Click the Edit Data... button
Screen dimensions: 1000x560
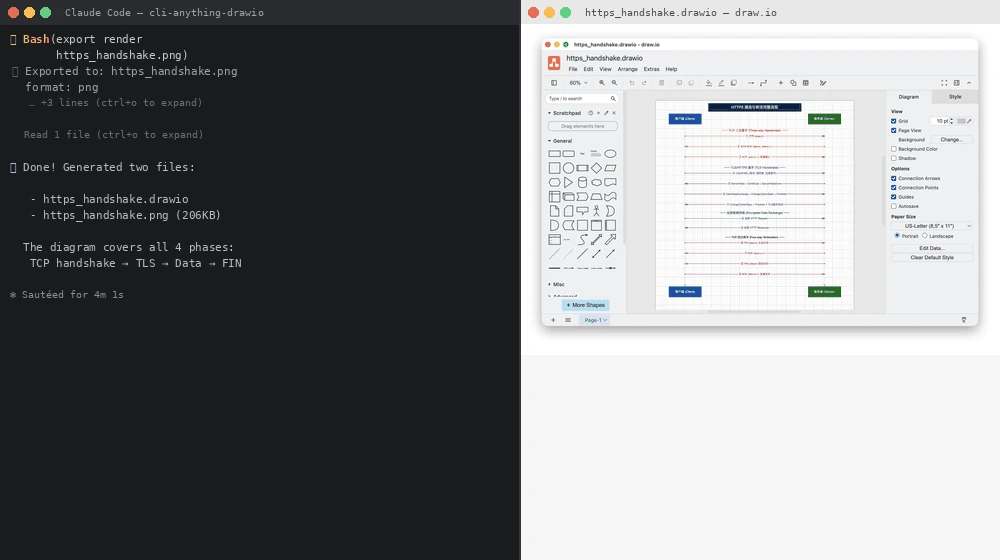click(x=932, y=248)
